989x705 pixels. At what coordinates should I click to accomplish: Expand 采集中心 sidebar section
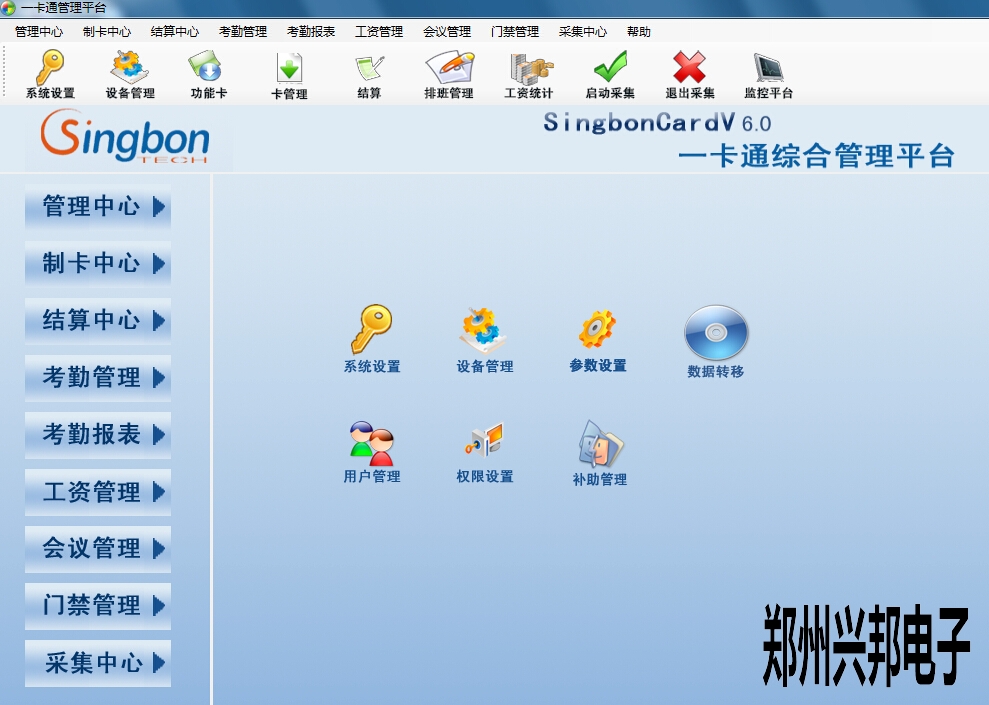tap(98, 663)
